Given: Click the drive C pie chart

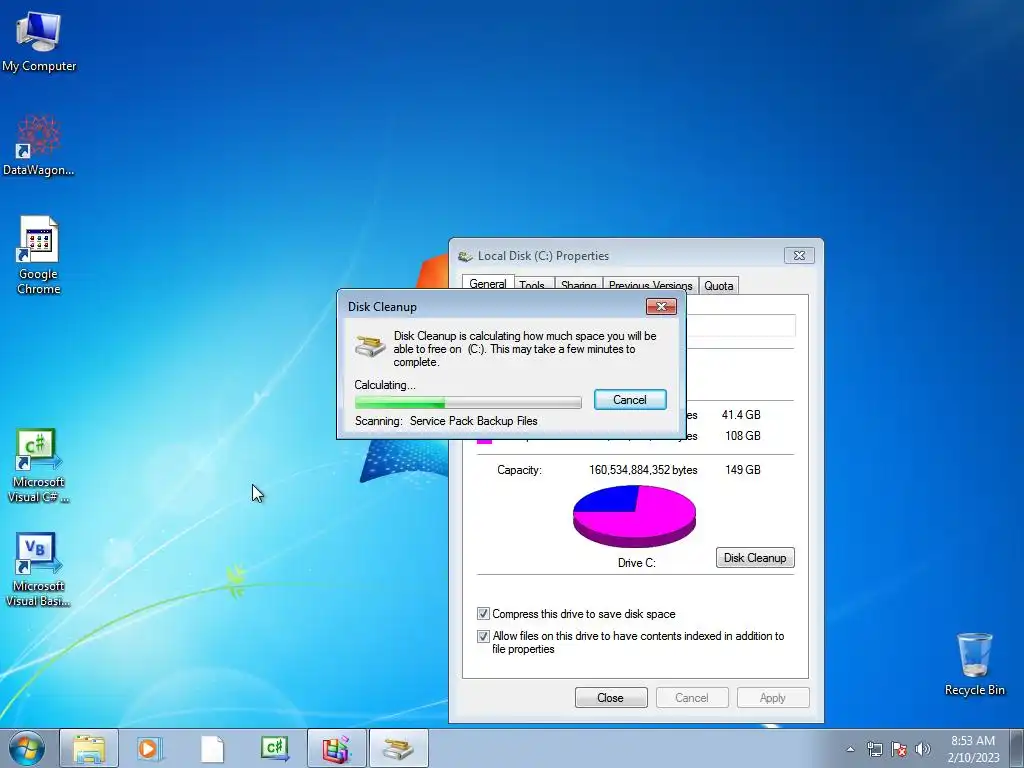Looking at the screenshot, I should pos(634,516).
